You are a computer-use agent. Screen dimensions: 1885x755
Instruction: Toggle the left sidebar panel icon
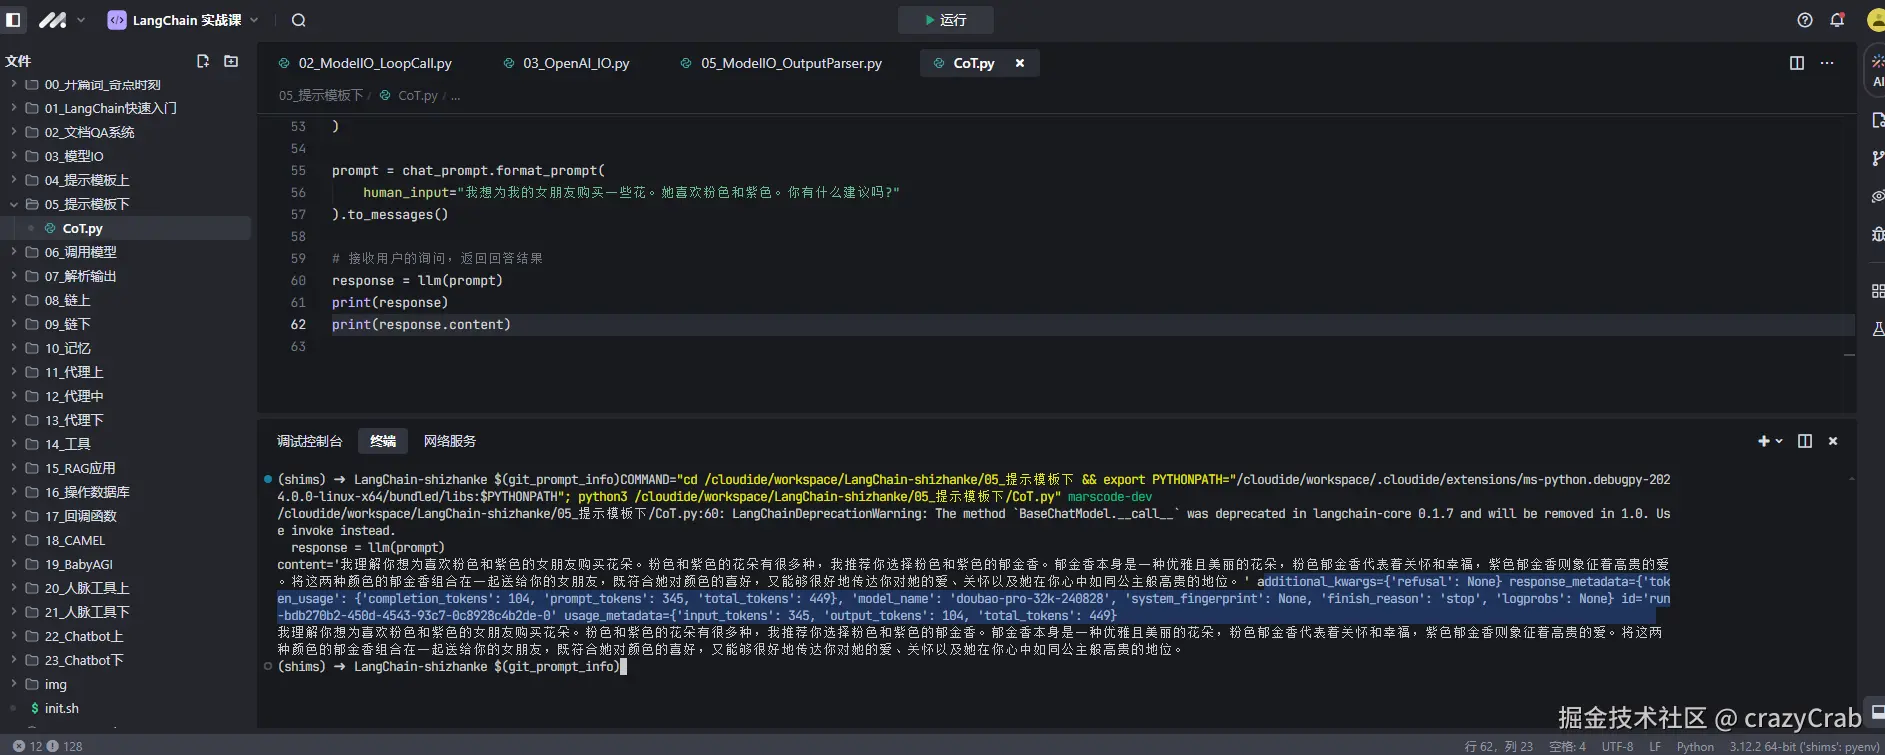[x=13, y=20]
